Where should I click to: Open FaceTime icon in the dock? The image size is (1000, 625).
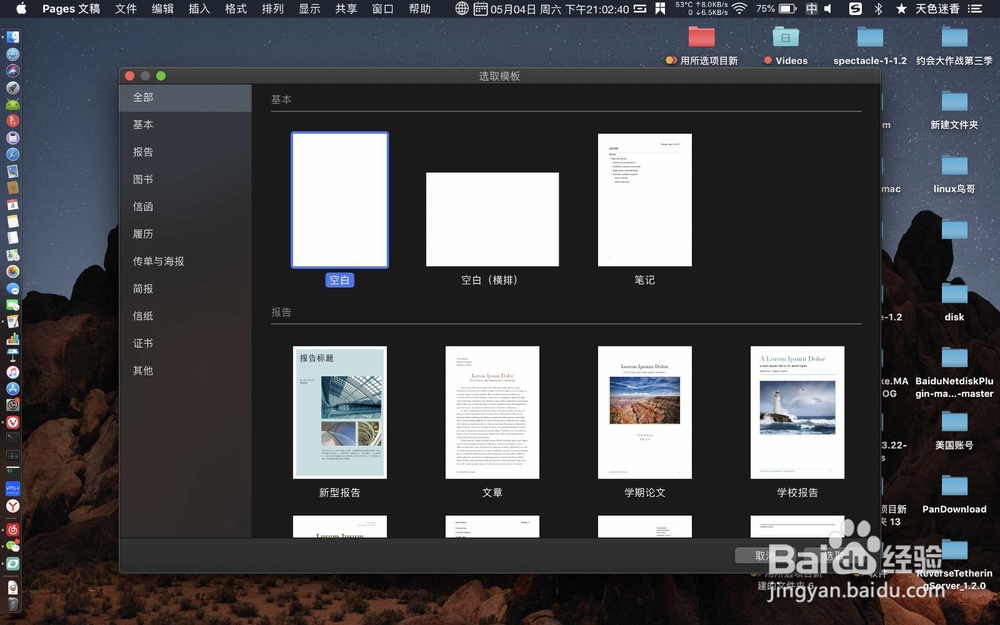(x=13, y=305)
